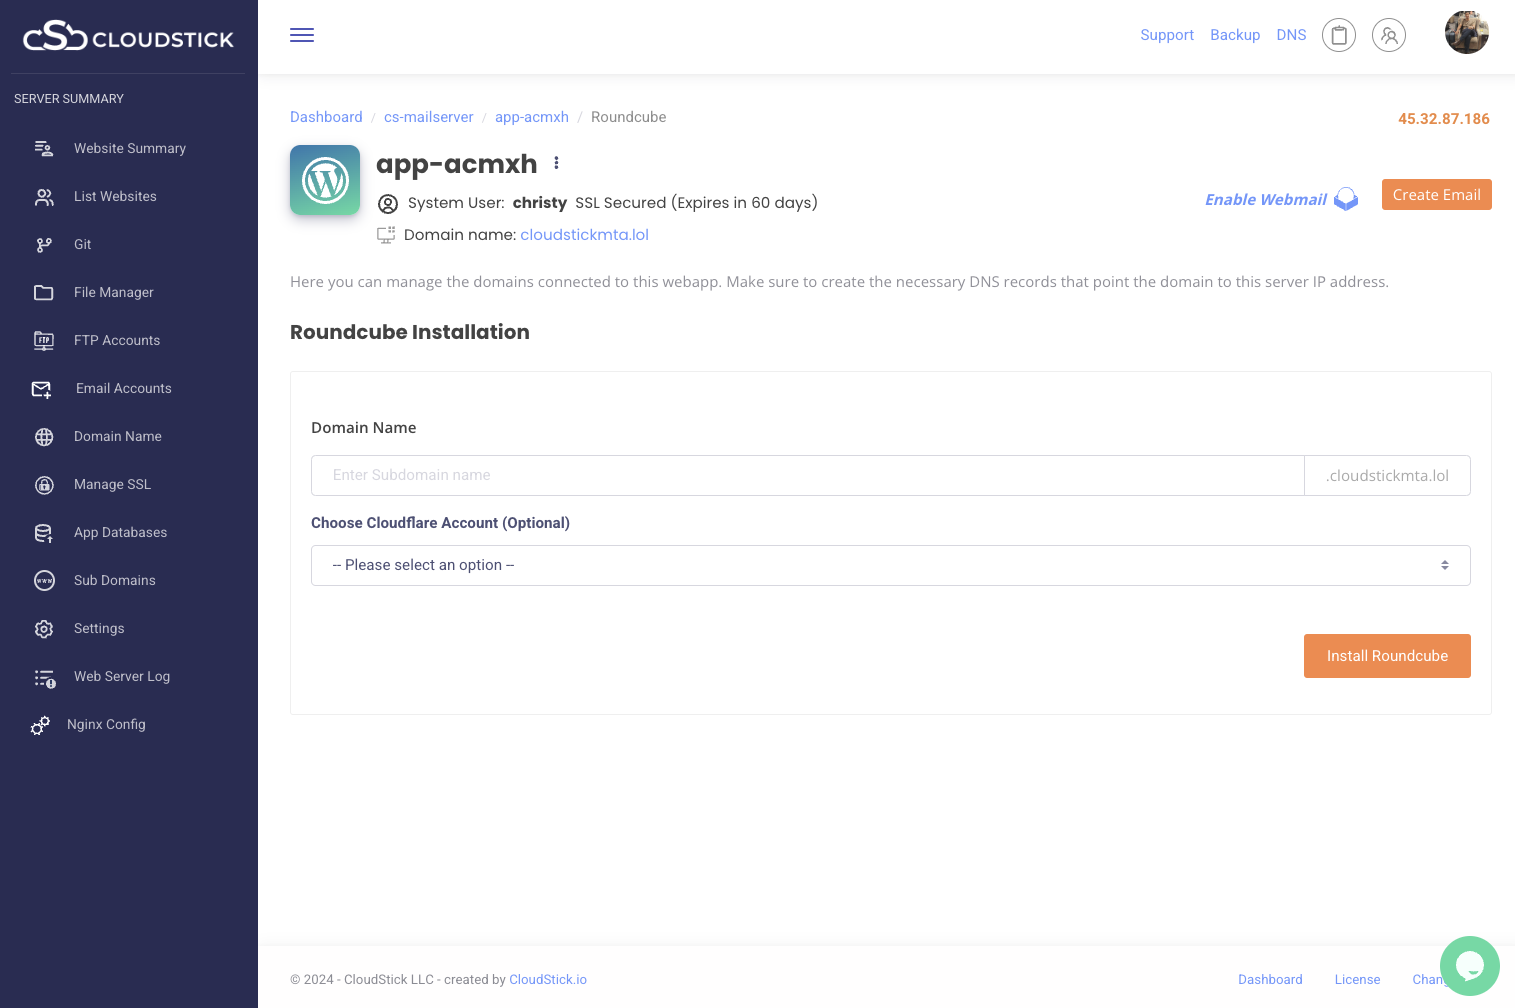Viewport: 1515px width, 1008px height.
Task: Open the live chat bubble
Action: tap(1469, 966)
